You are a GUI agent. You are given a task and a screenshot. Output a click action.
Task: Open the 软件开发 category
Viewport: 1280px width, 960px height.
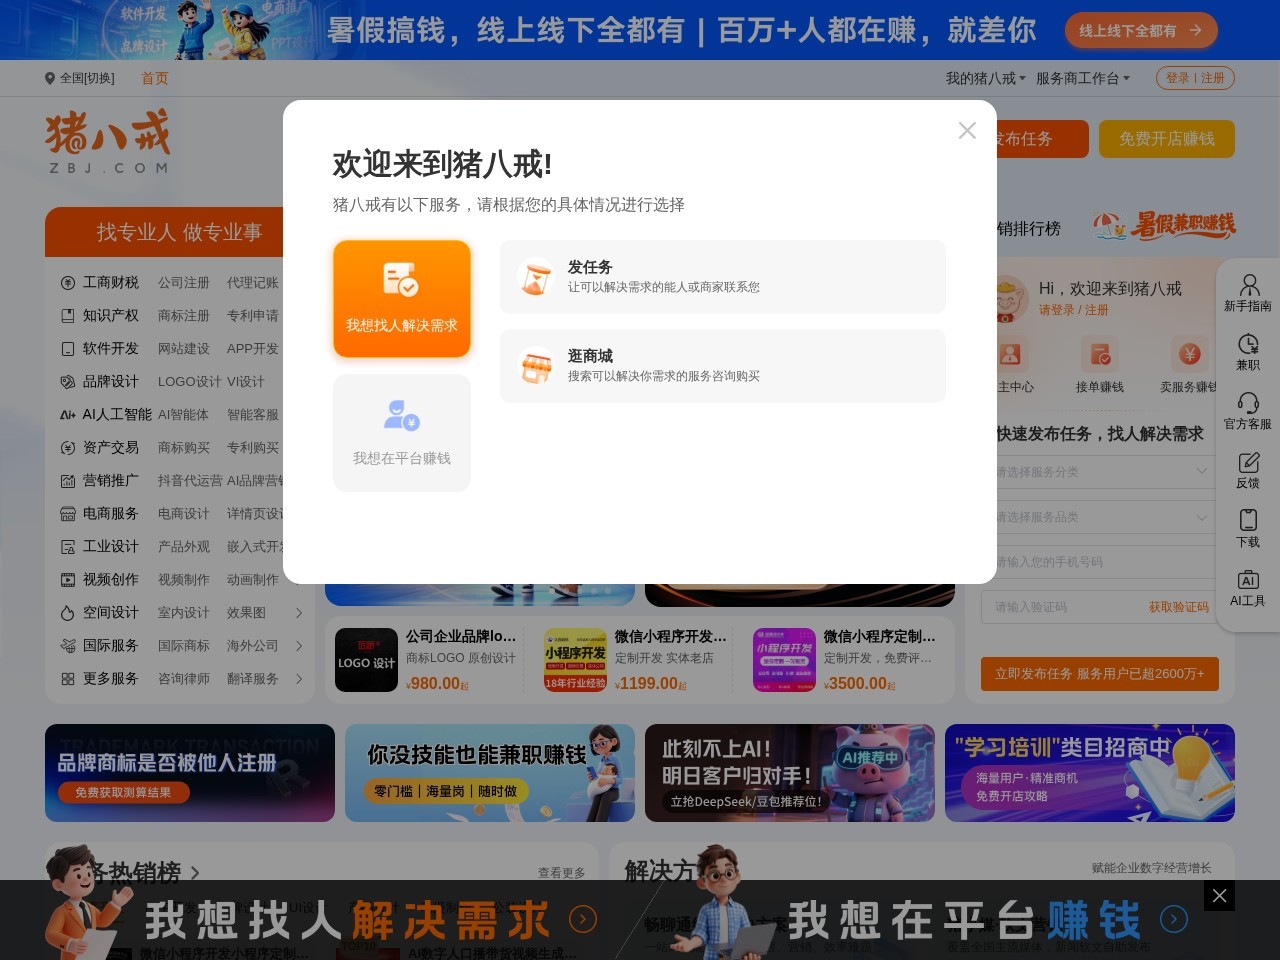(x=110, y=349)
